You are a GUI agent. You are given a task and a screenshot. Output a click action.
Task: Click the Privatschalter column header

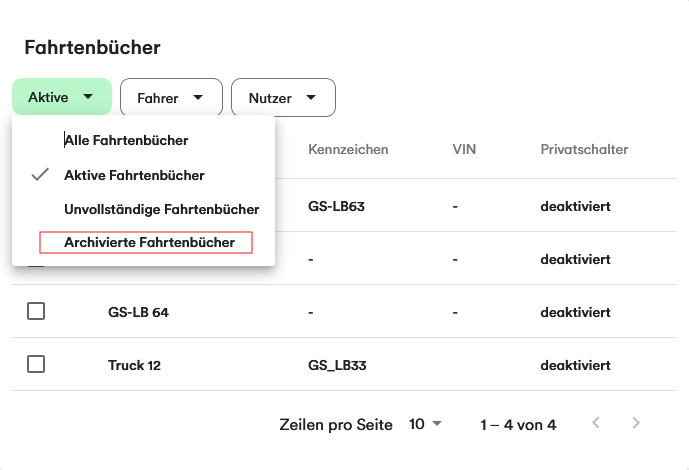click(584, 150)
